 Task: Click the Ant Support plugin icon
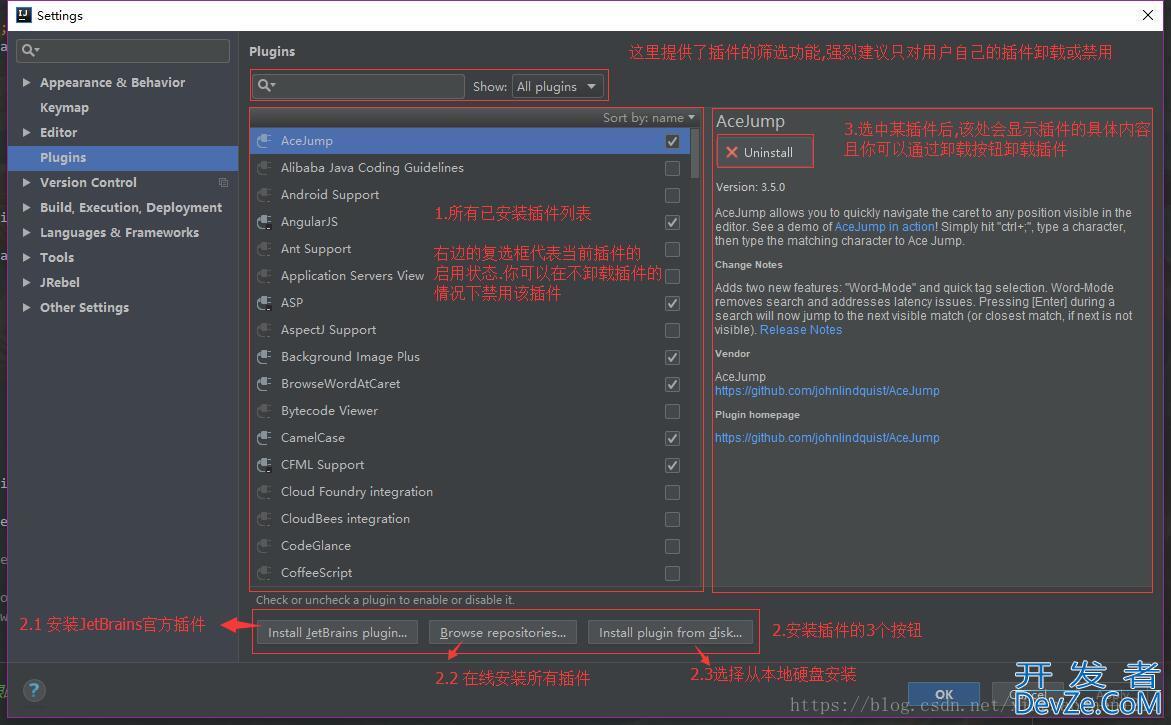(x=264, y=249)
